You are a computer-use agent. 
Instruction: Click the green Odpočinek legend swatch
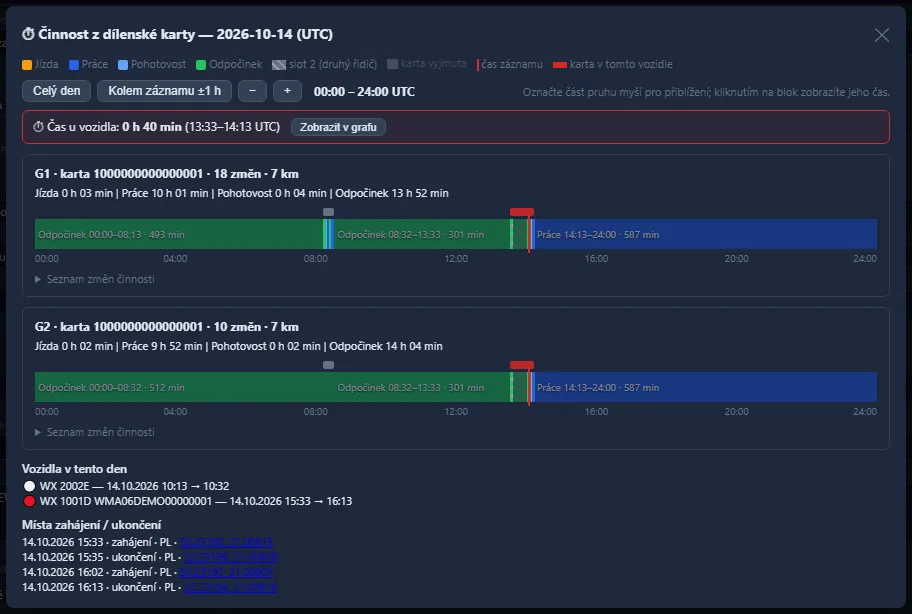(201, 65)
